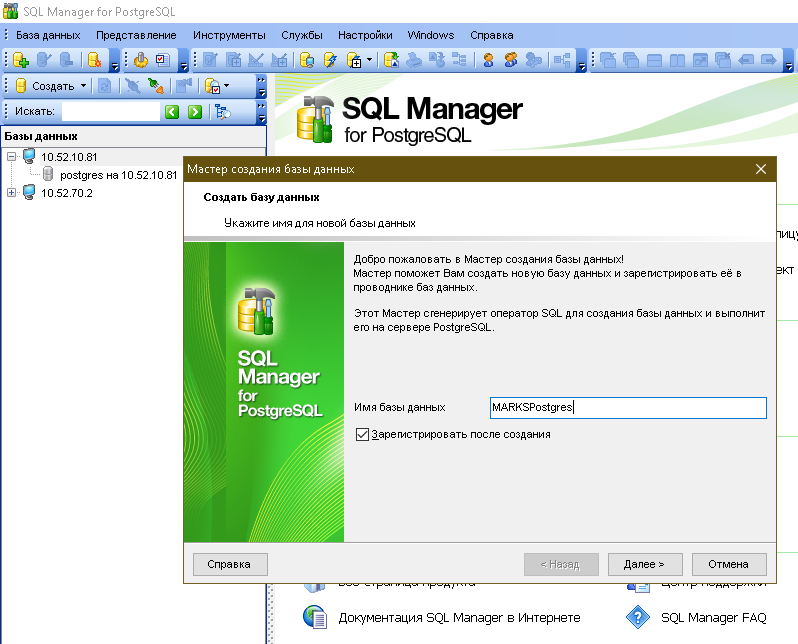Click the 'Искать' search input field
Viewport: 798px width, 644px height.
[111, 111]
